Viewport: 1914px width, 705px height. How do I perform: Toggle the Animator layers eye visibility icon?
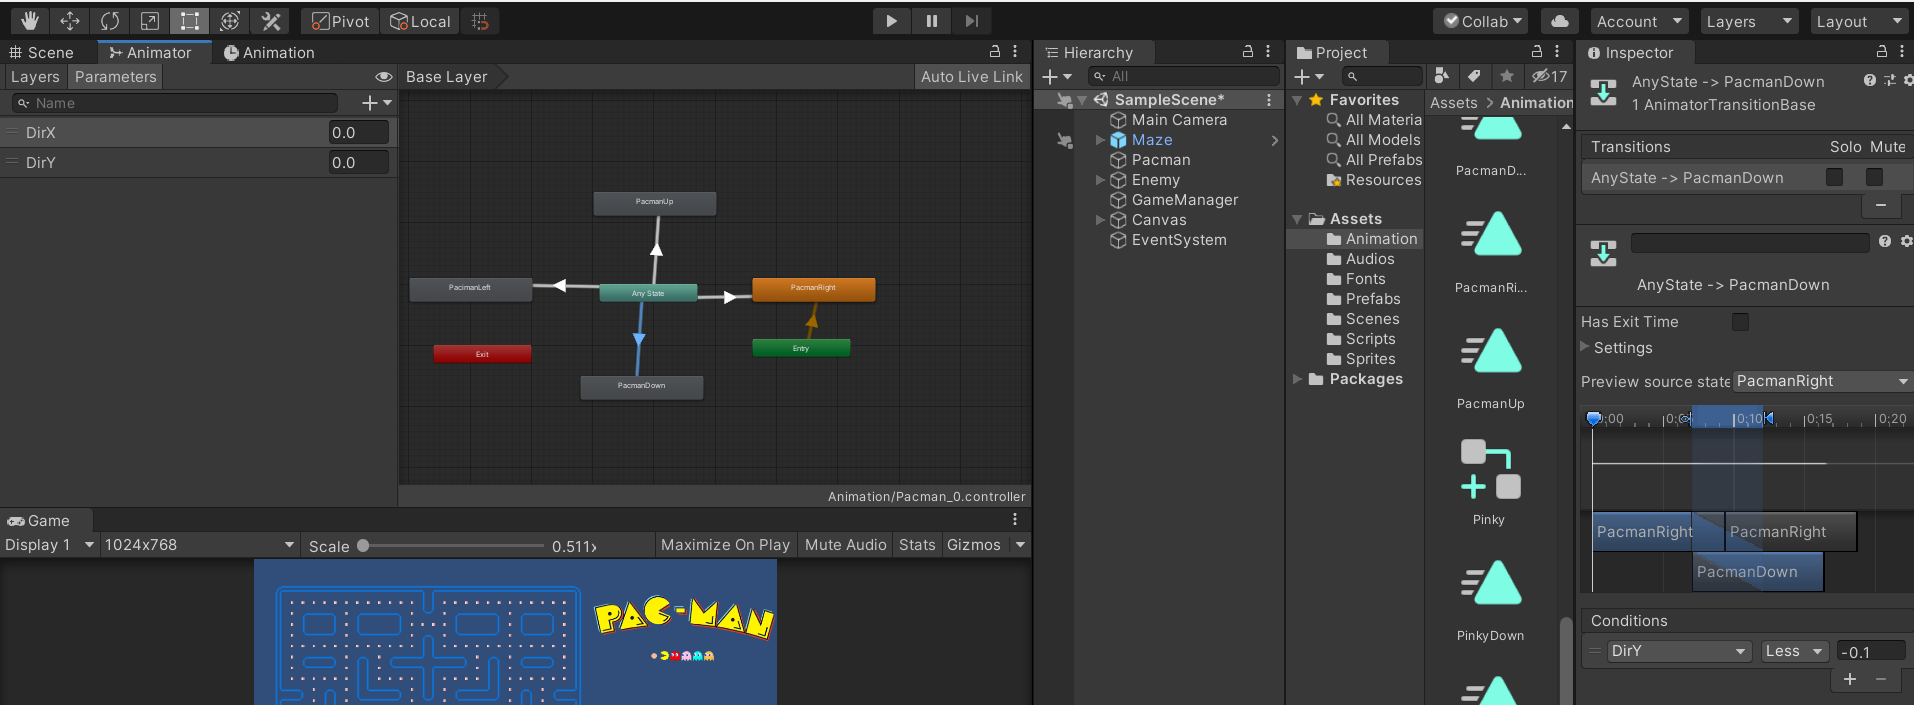tap(383, 77)
